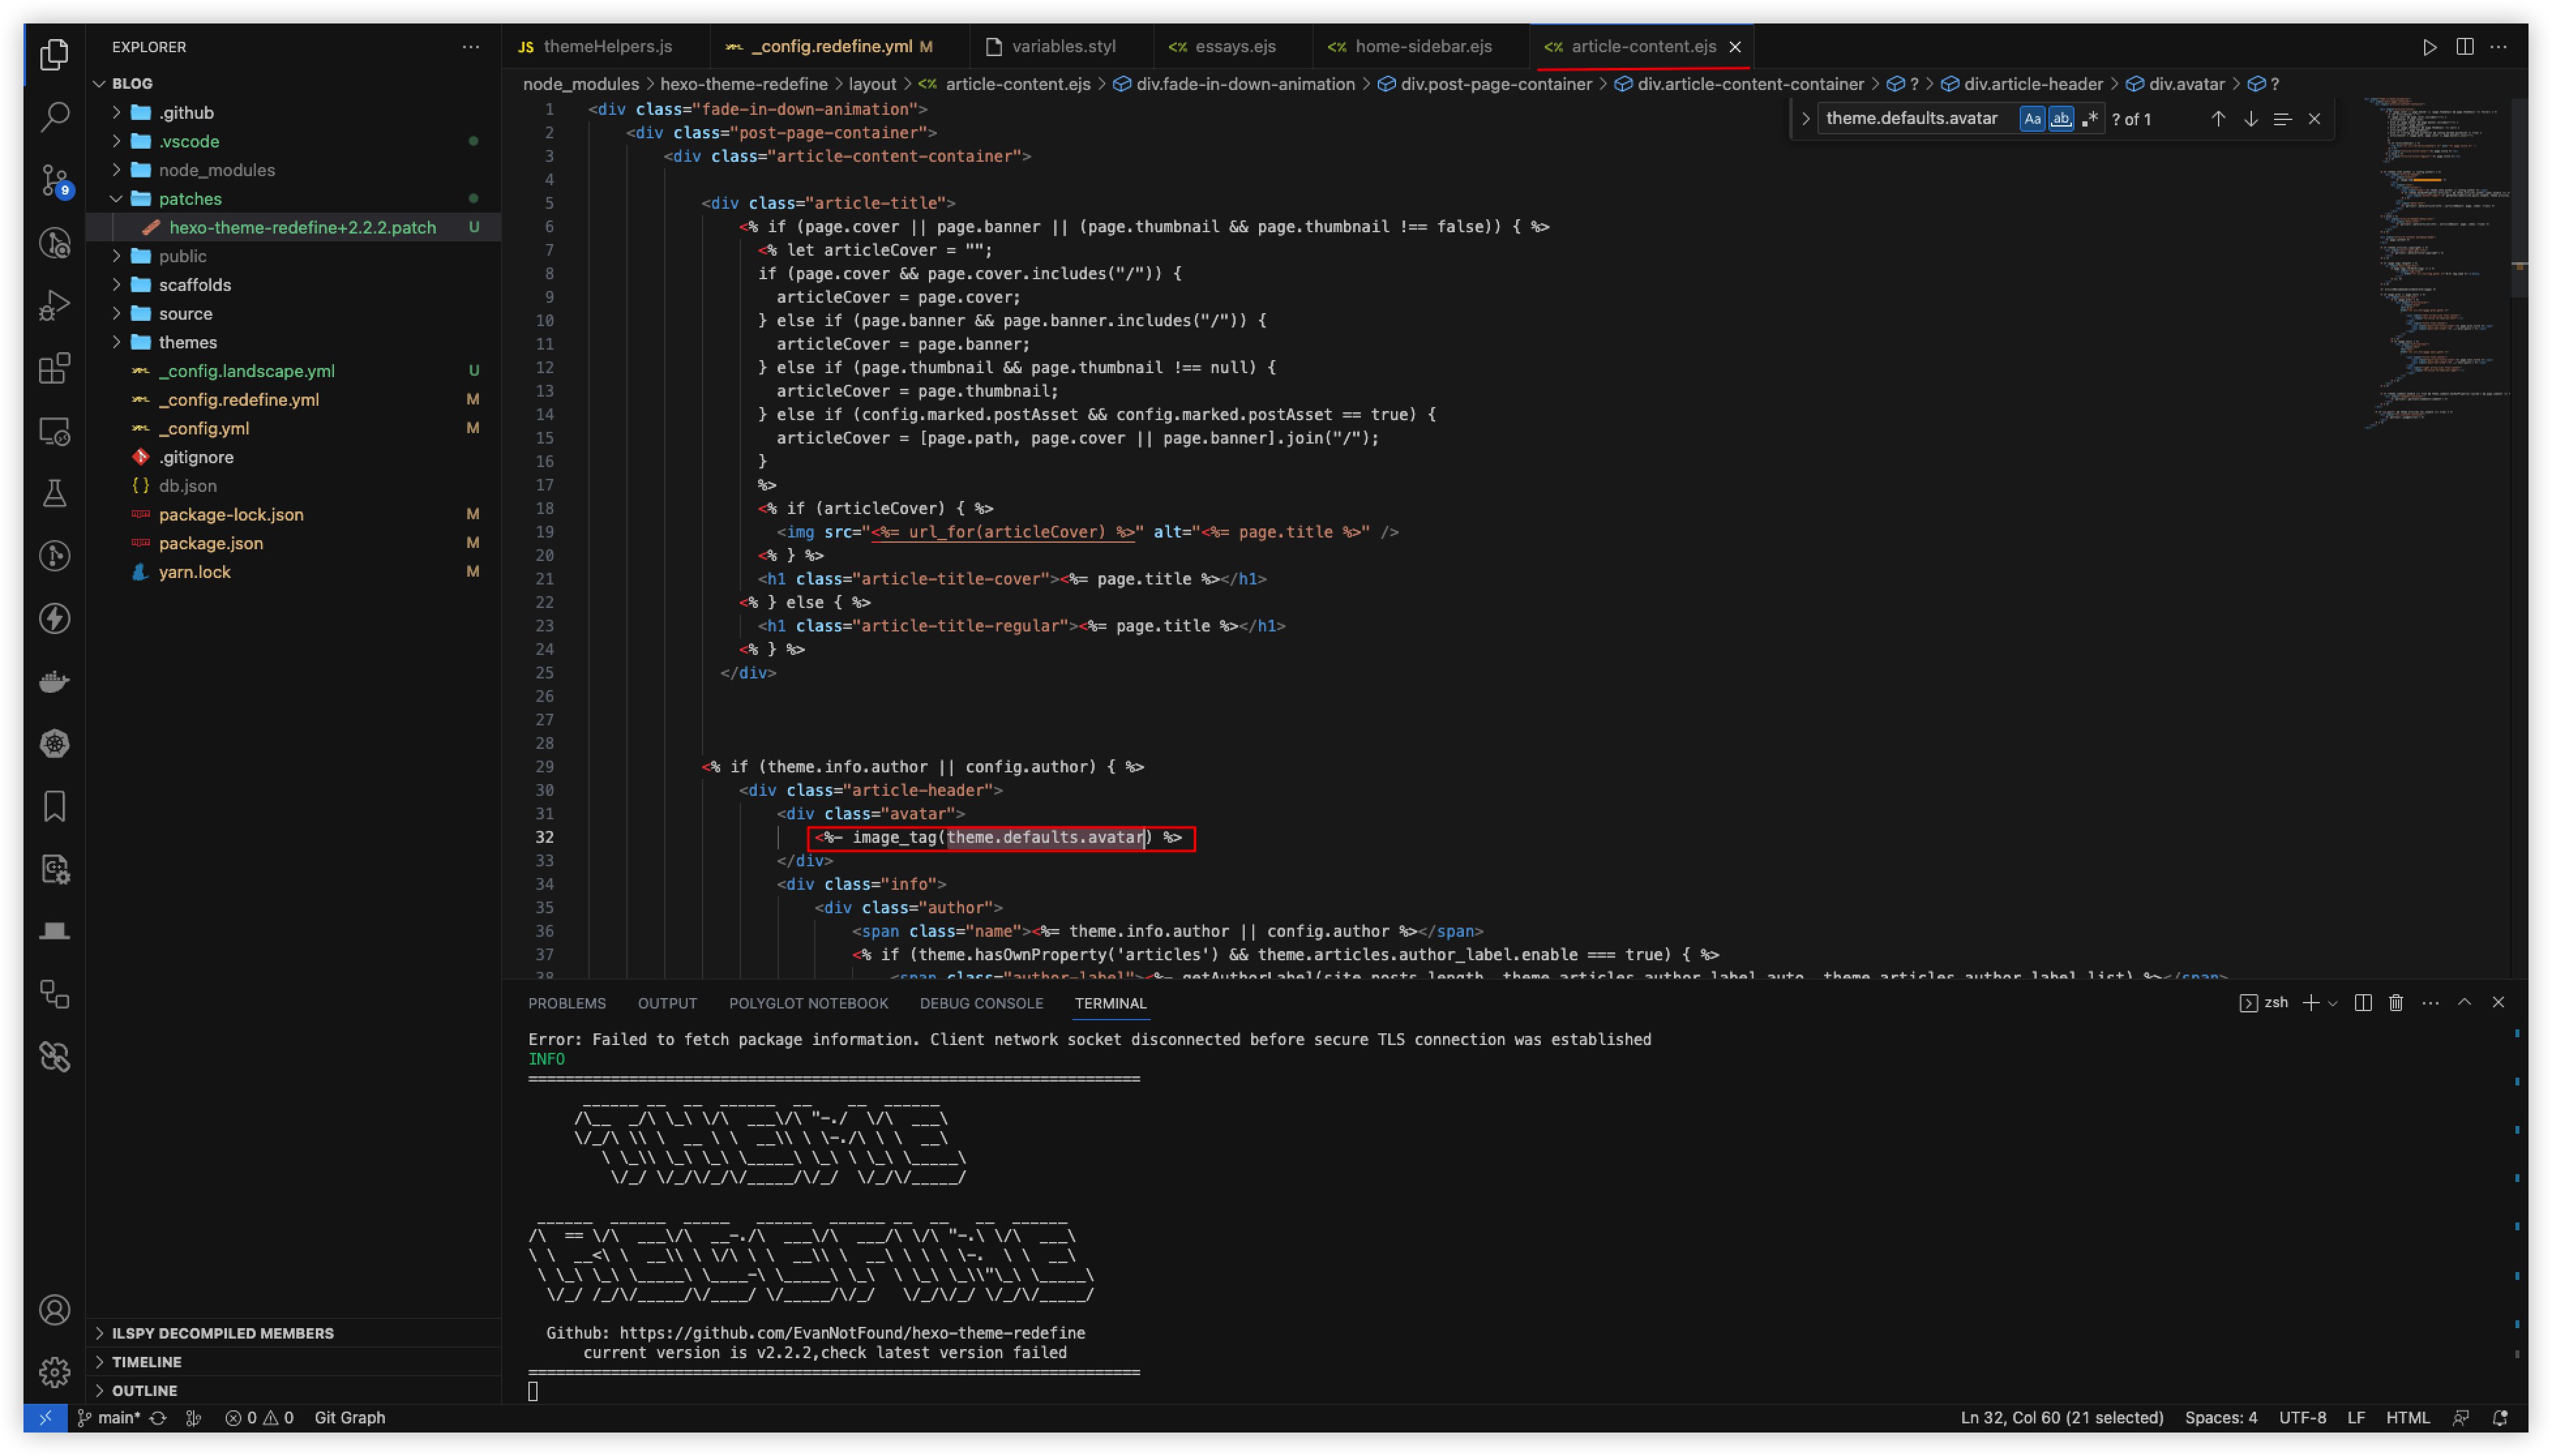
Task: Disable Match Whole Word in find widget
Action: click(2061, 118)
